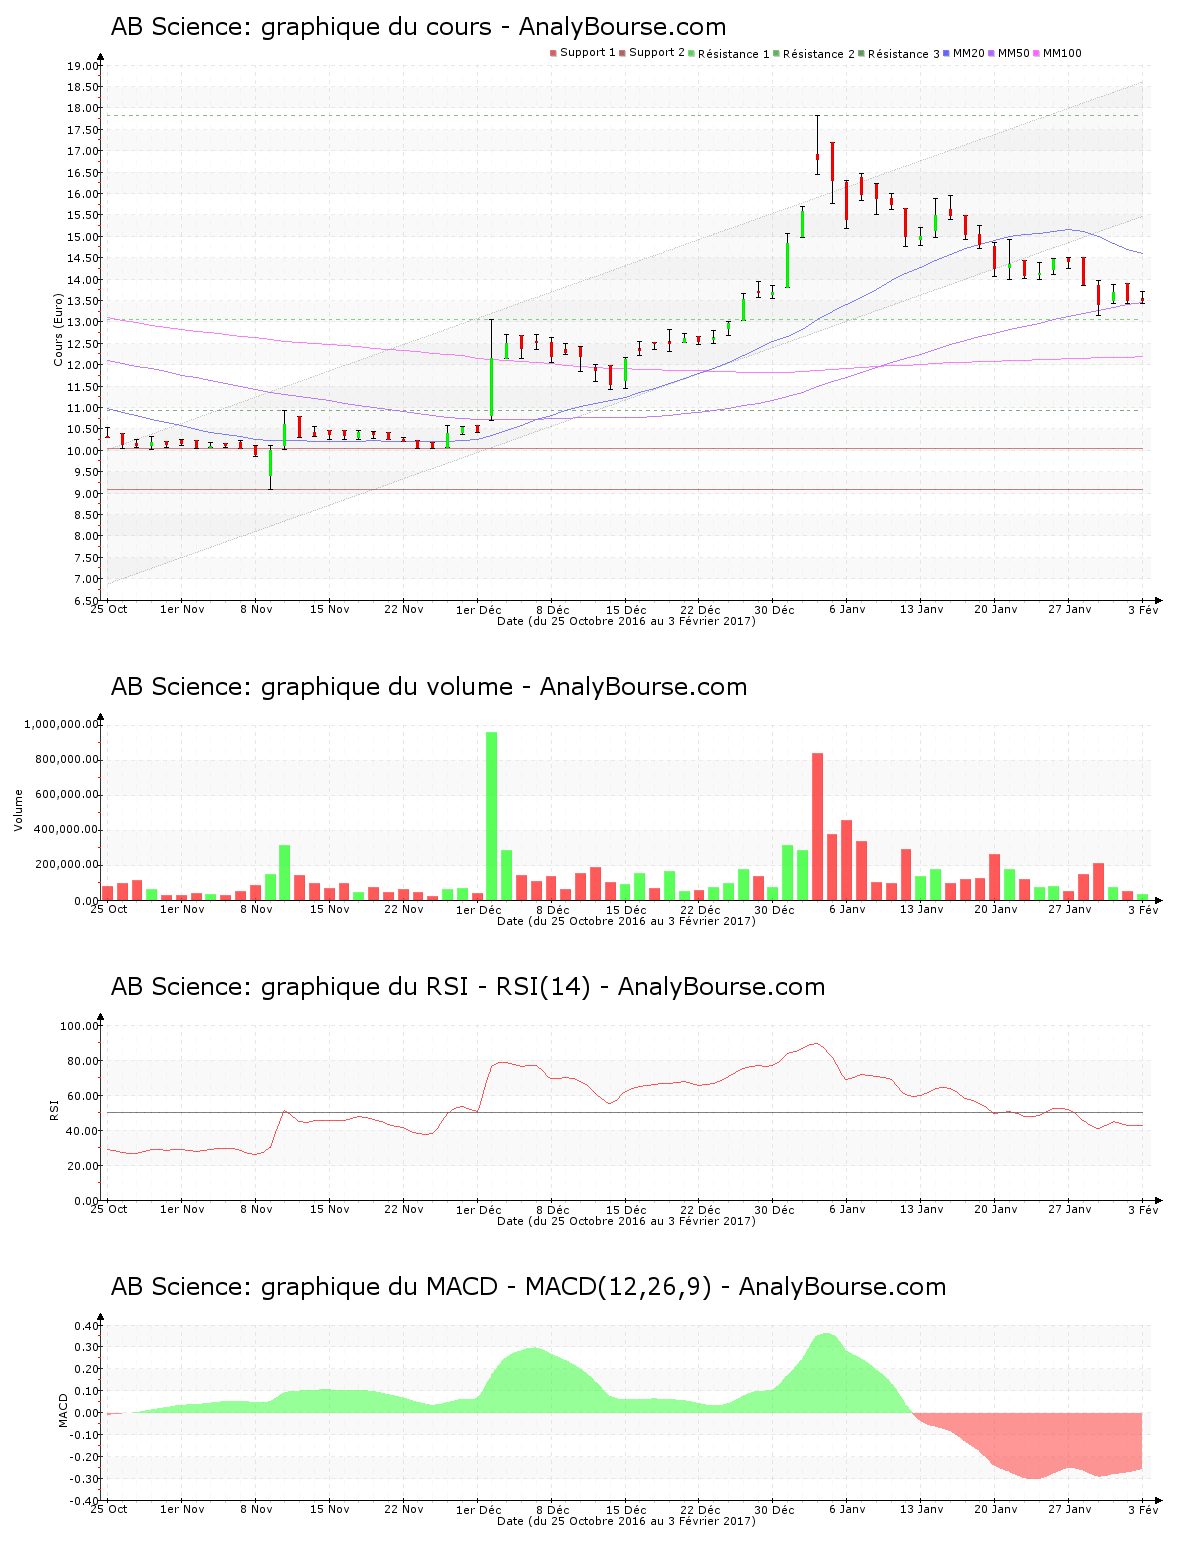1200x1550 pixels.
Task: Click the date range caption under the volume chart
Action: click(x=626, y=921)
